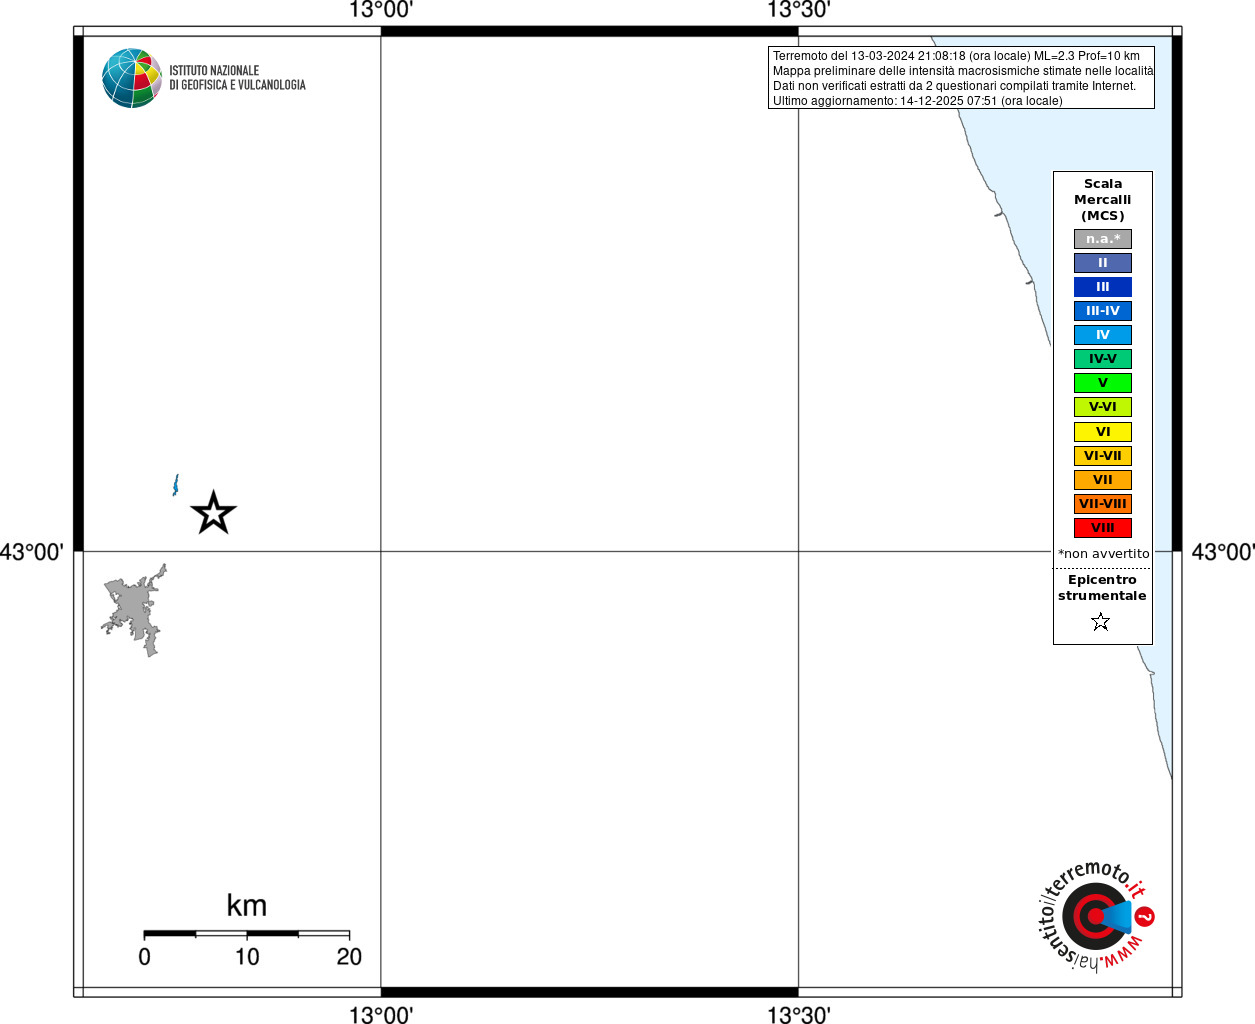Click the bottom 13°30' longitude label
1255x1024 pixels.
(799, 1015)
